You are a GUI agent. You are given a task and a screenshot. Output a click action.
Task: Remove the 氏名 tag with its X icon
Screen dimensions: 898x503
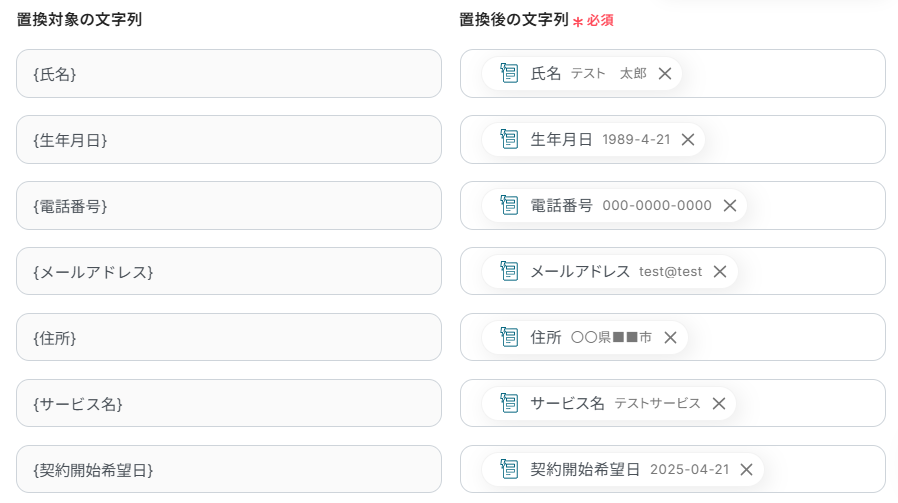tap(665, 73)
